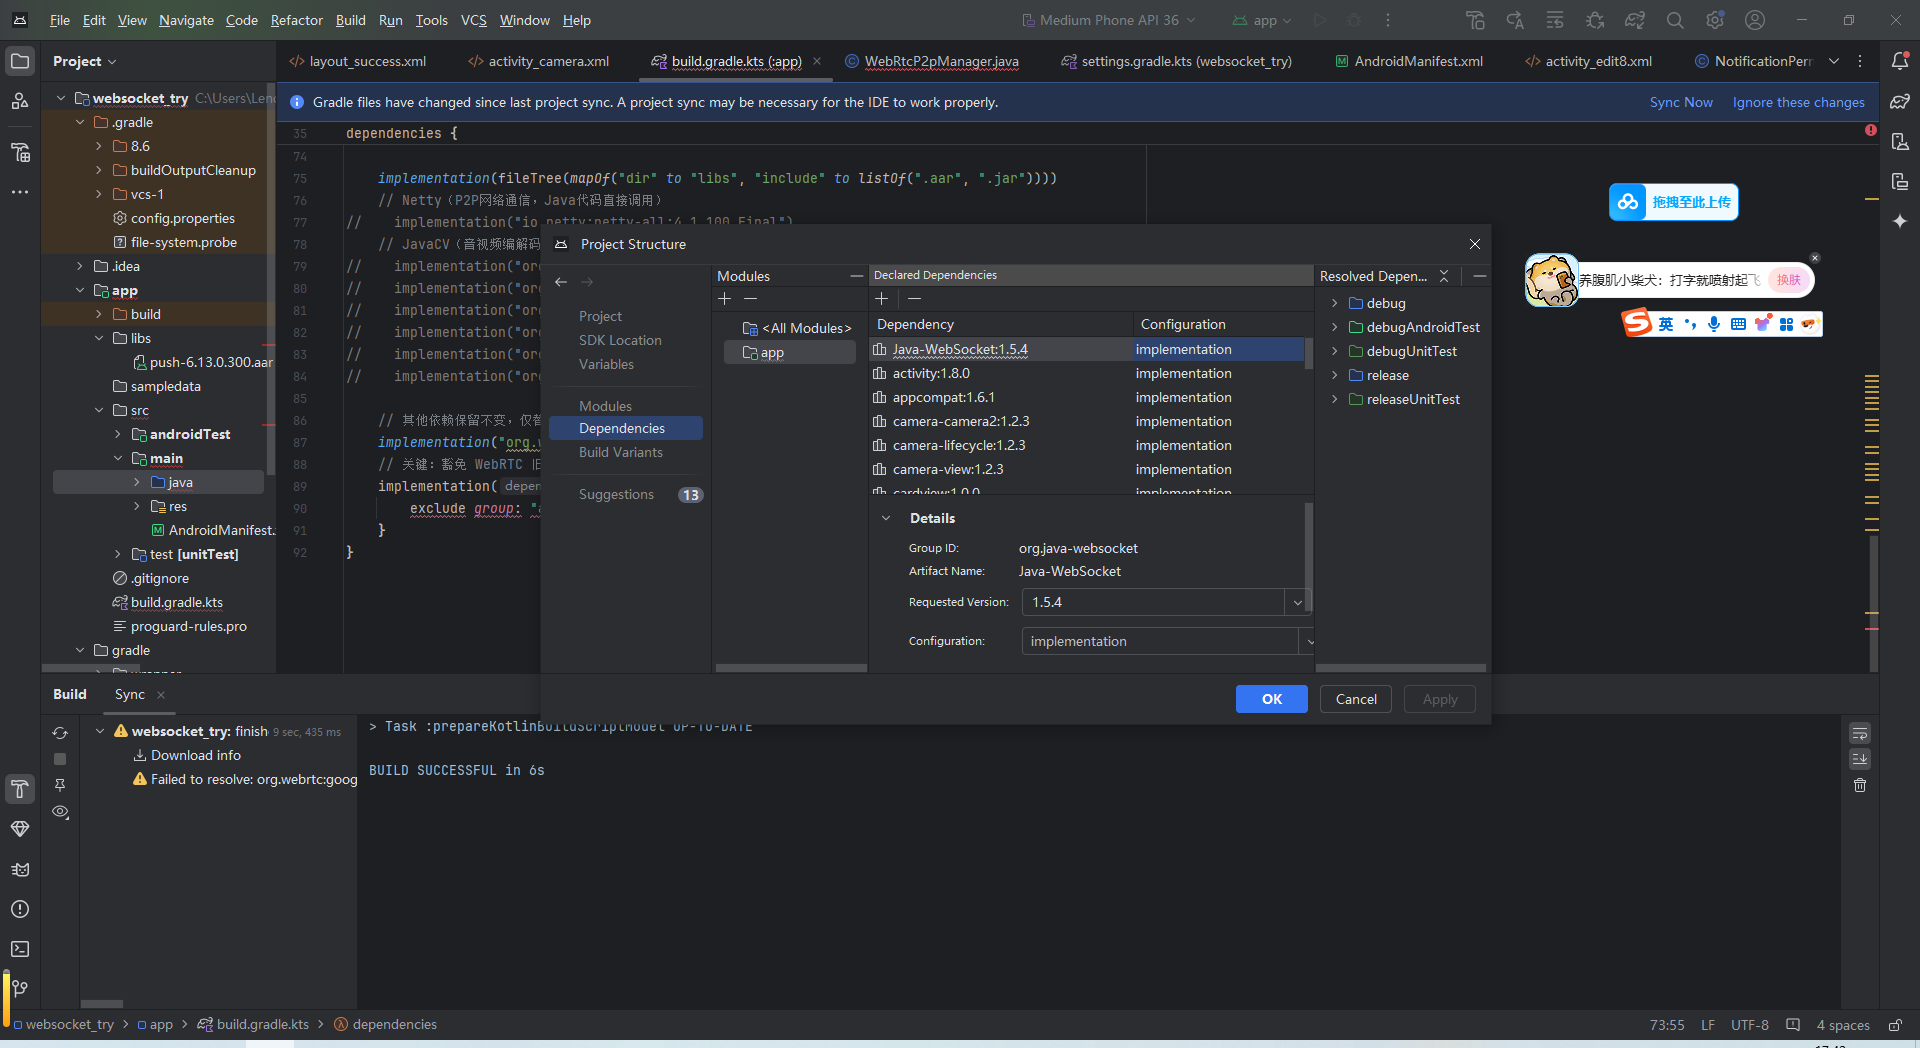Open the Tools menu

[431, 20]
